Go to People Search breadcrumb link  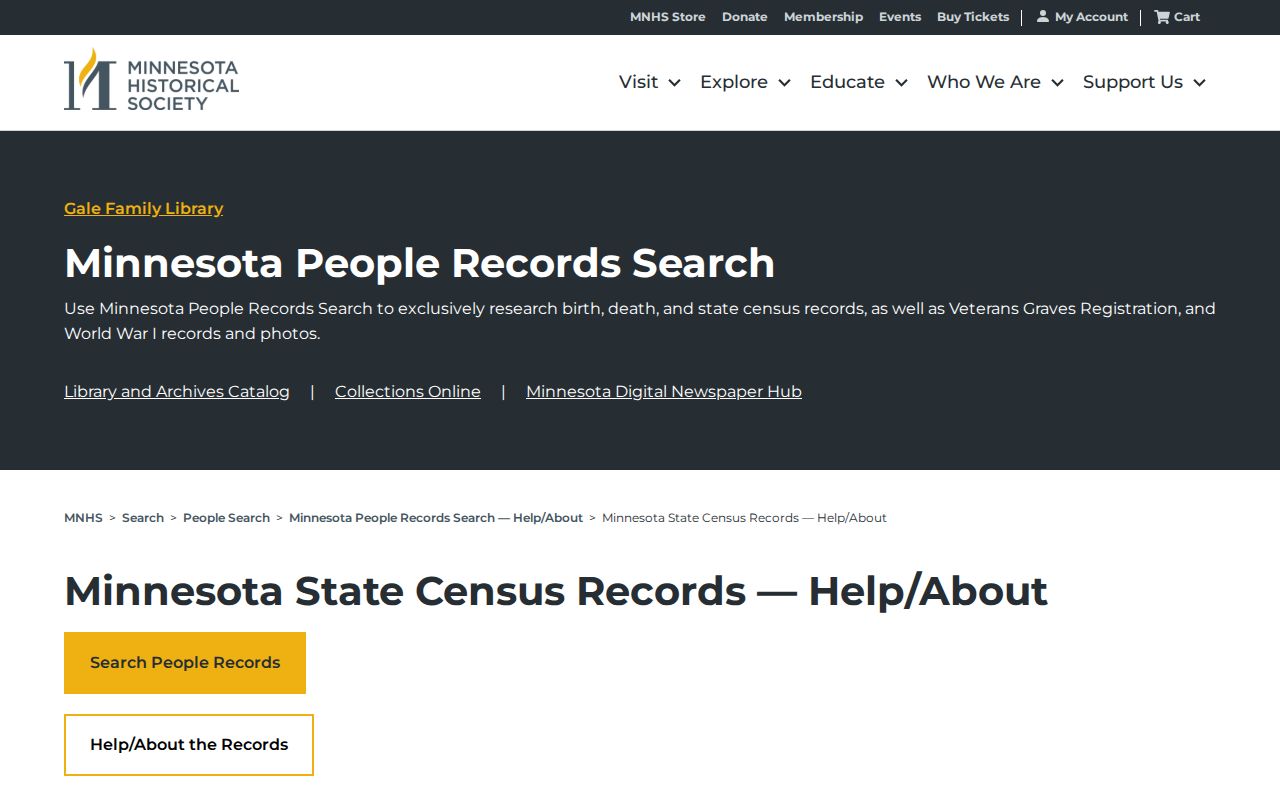pos(226,518)
